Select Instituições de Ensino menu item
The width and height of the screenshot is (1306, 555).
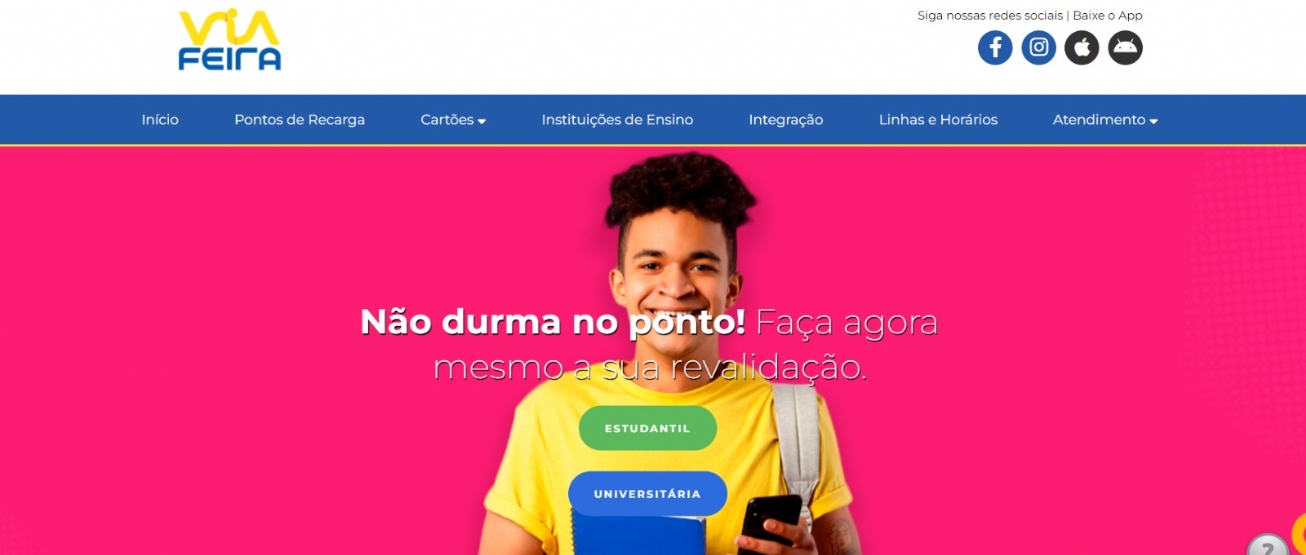(x=617, y=120)
